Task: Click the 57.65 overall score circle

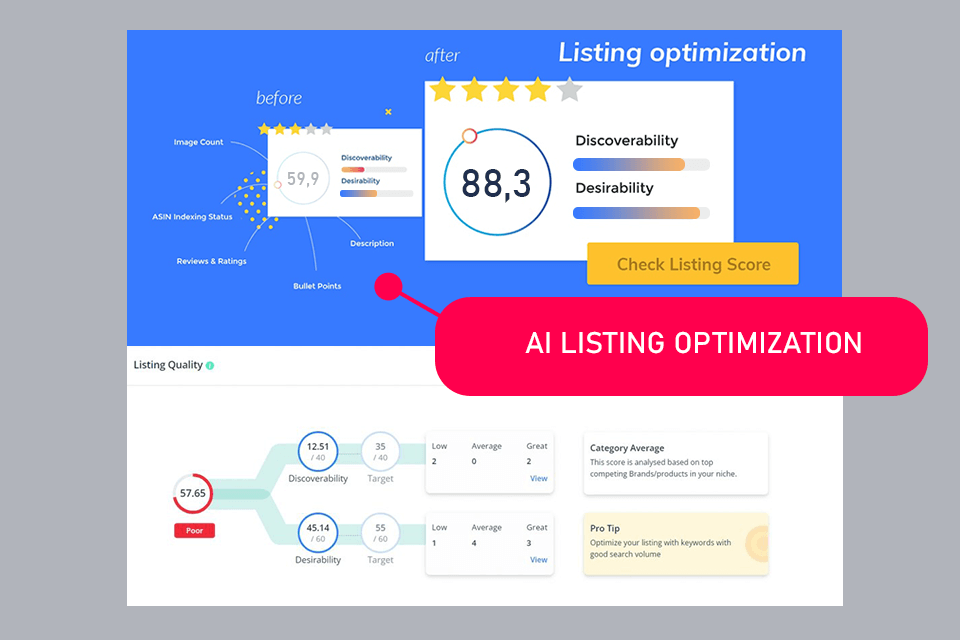Action: pos(193,494)
